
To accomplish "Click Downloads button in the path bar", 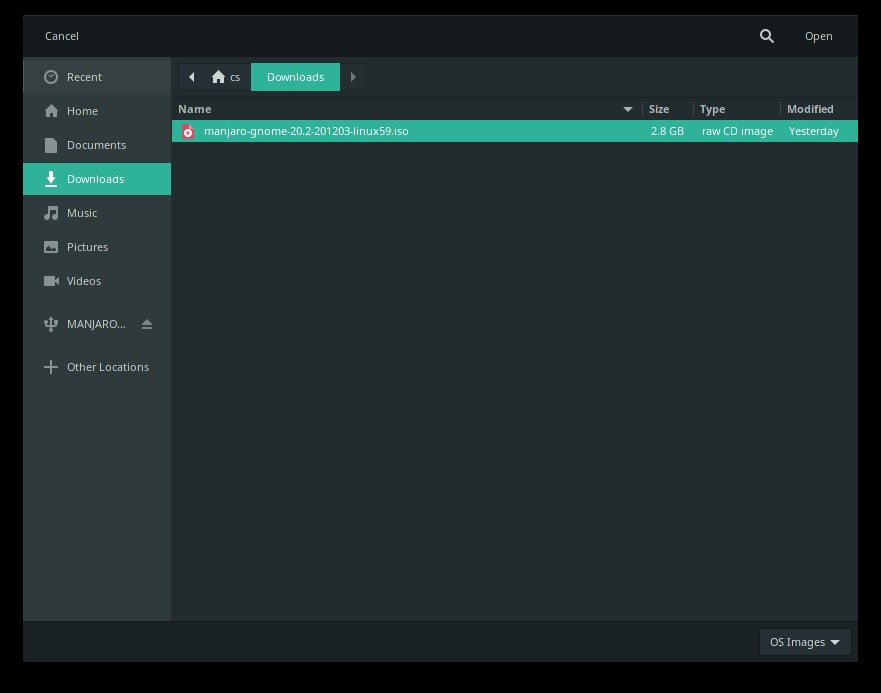I will [x=296, y=77].
